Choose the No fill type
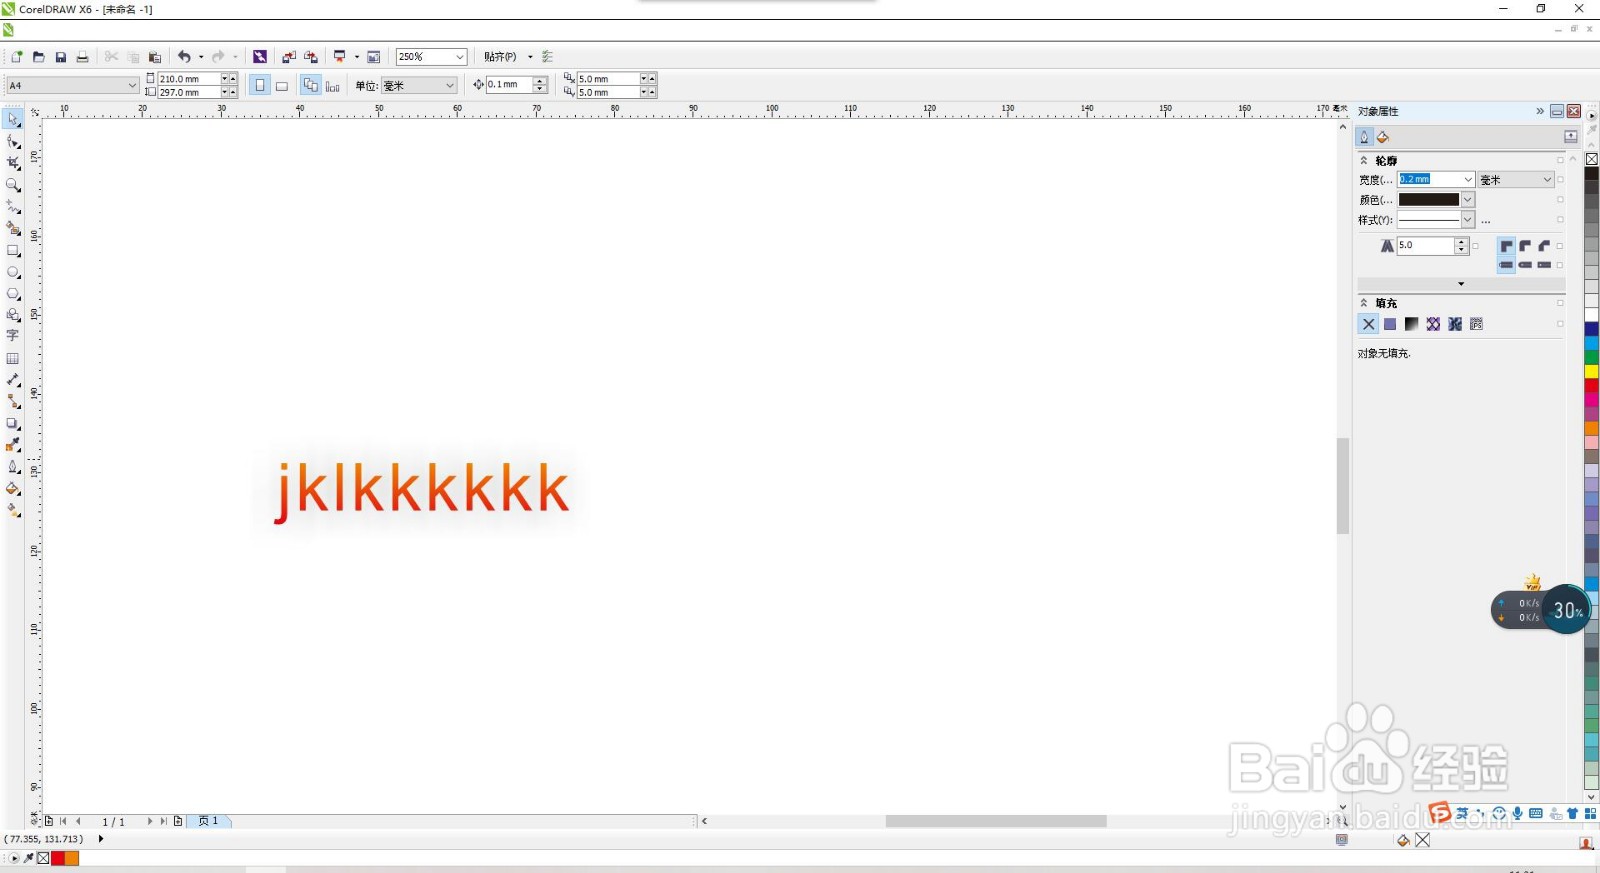 coord(1368,324)
